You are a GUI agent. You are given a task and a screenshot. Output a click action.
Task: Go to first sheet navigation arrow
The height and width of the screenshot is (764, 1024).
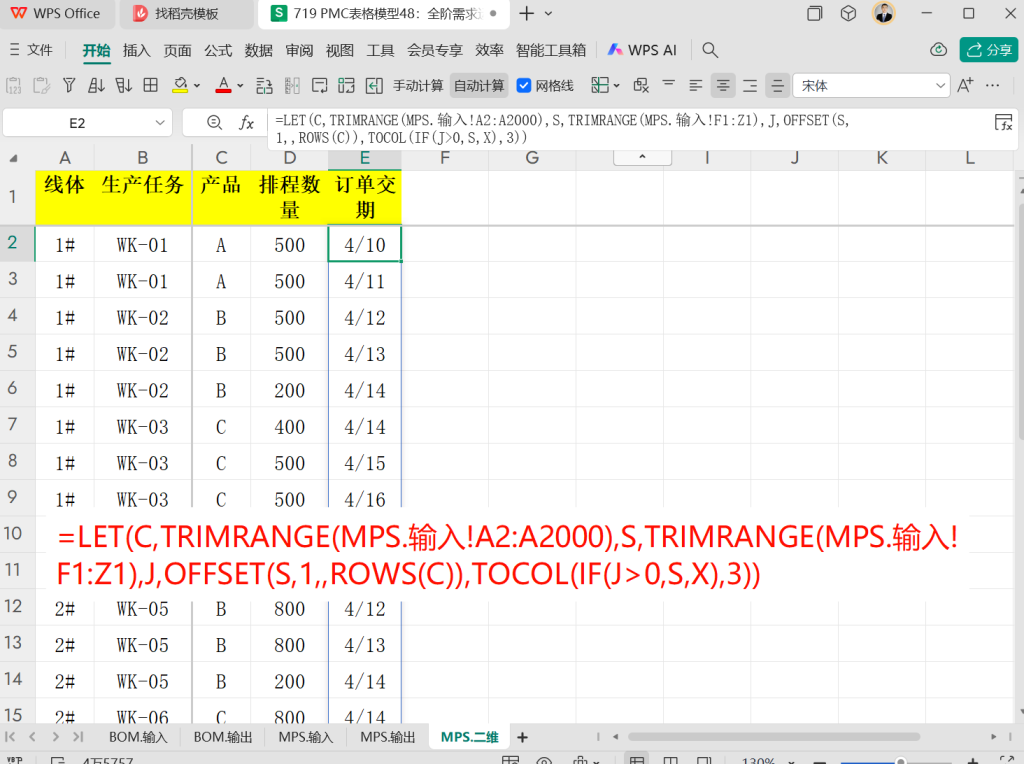[x=10, y=737]
